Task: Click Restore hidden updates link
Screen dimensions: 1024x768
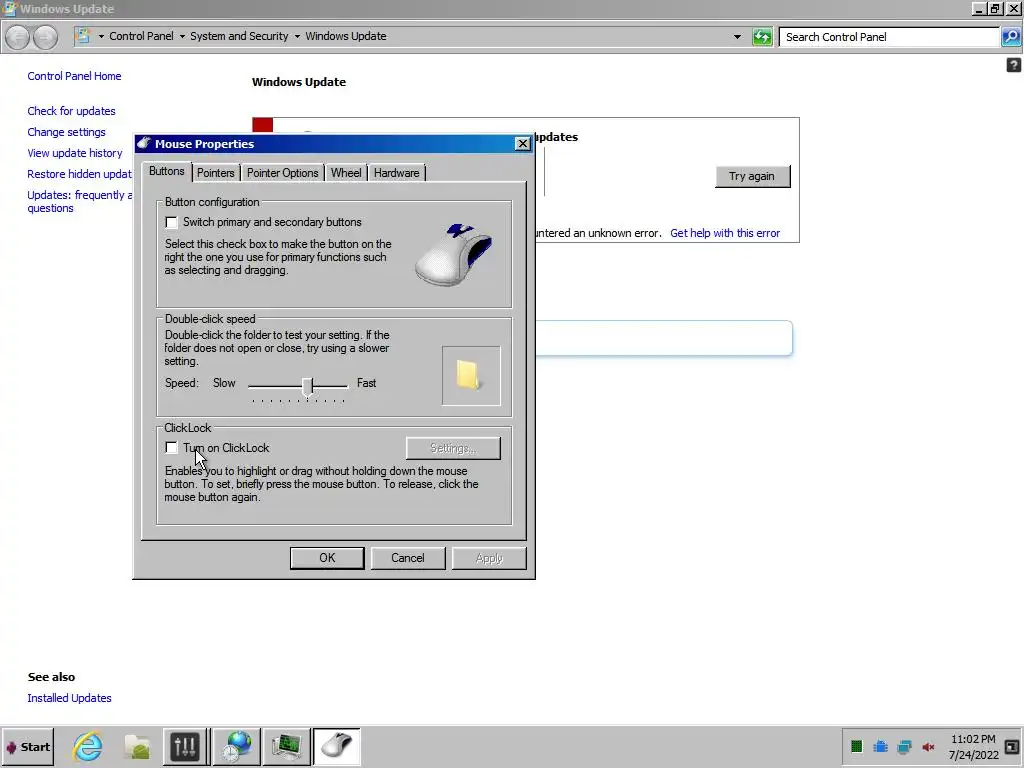Action: (79, 174)
